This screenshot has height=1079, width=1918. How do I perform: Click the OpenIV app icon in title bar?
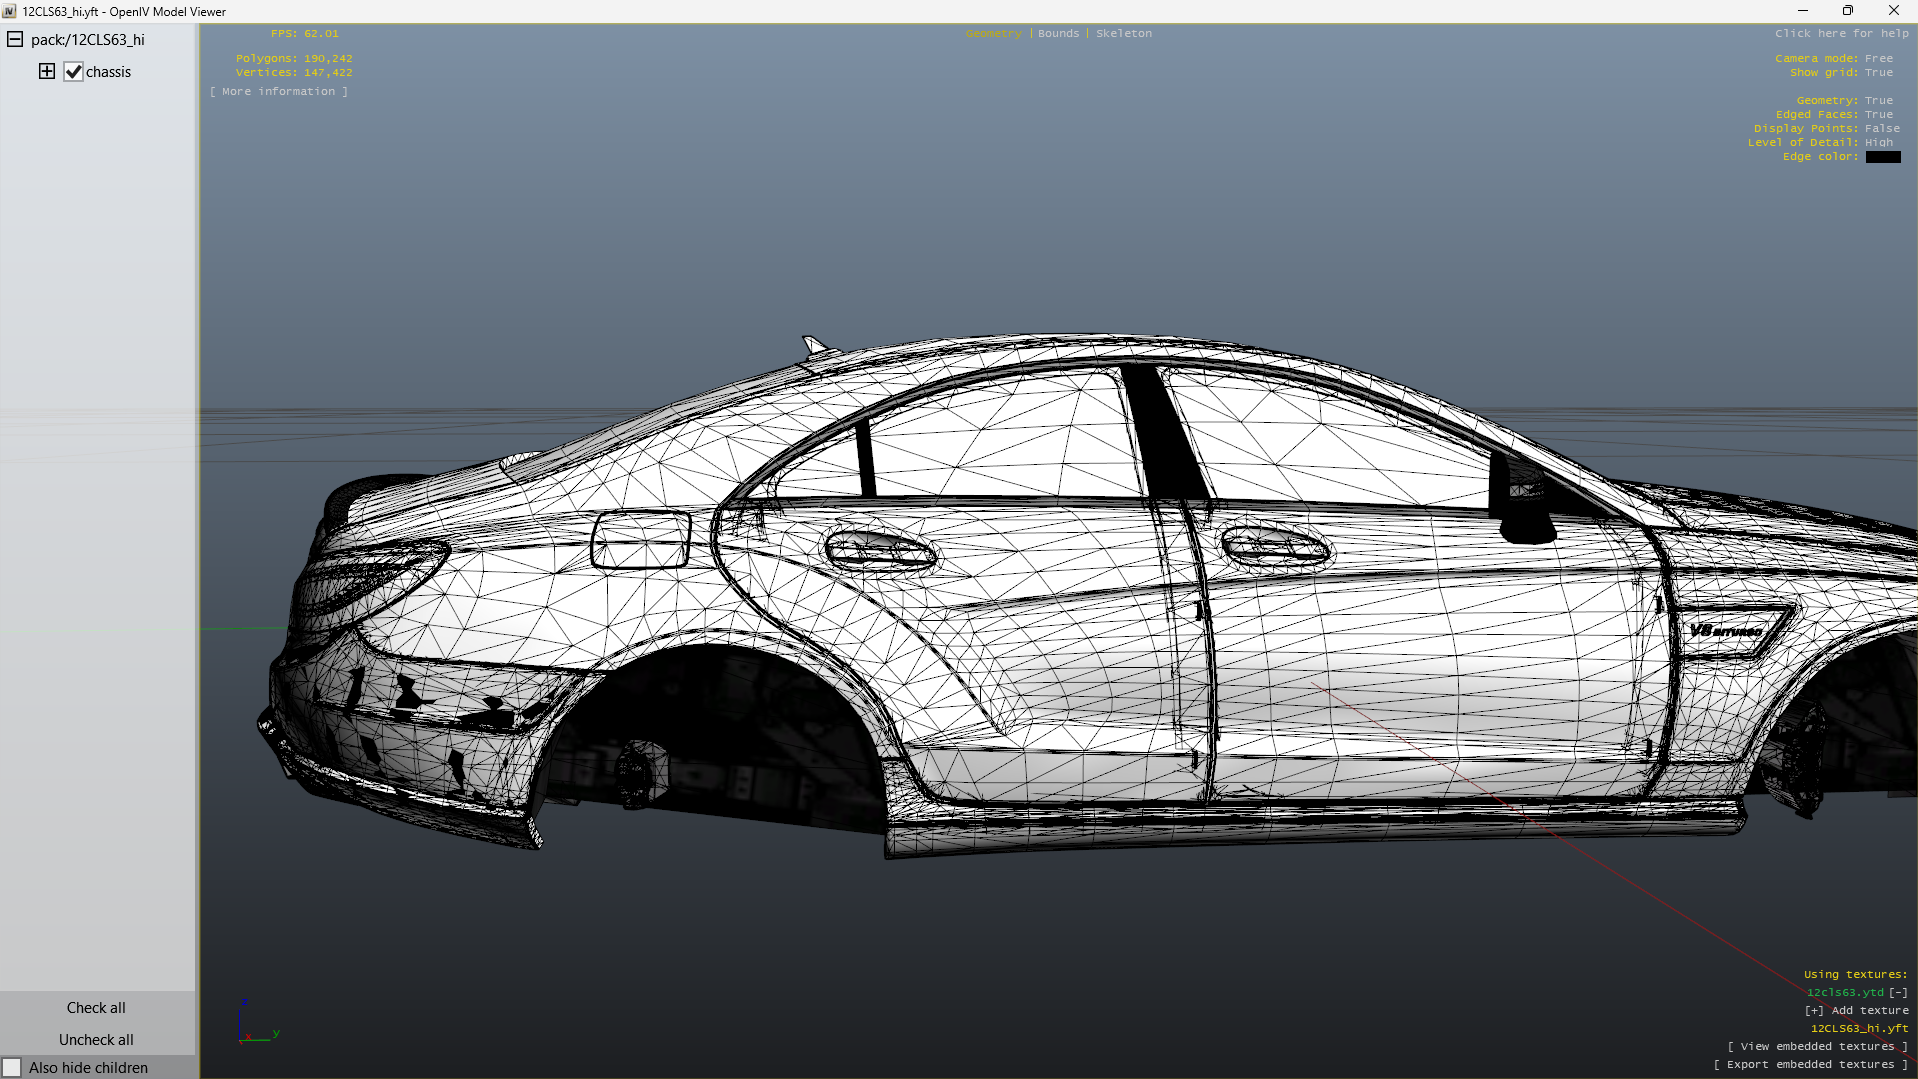click(x=10, y=11)
